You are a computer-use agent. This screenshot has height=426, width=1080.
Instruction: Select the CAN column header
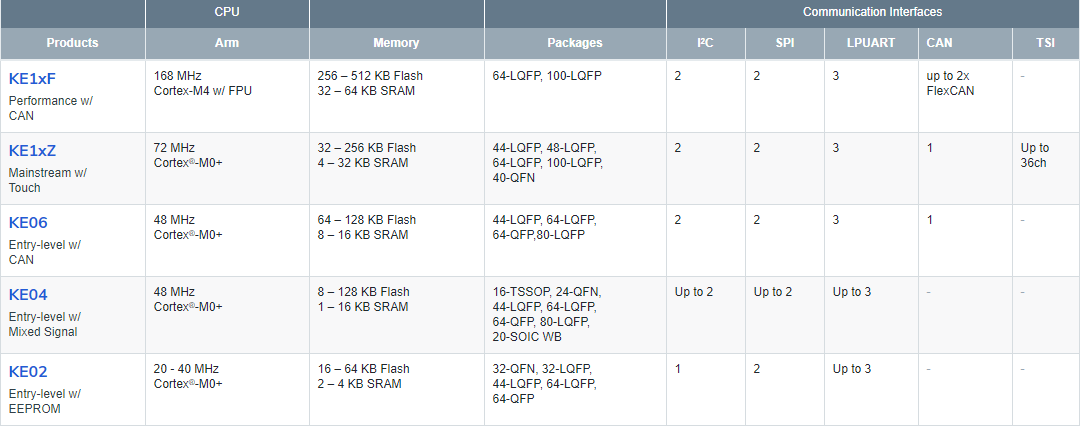(x=939, y=43)
